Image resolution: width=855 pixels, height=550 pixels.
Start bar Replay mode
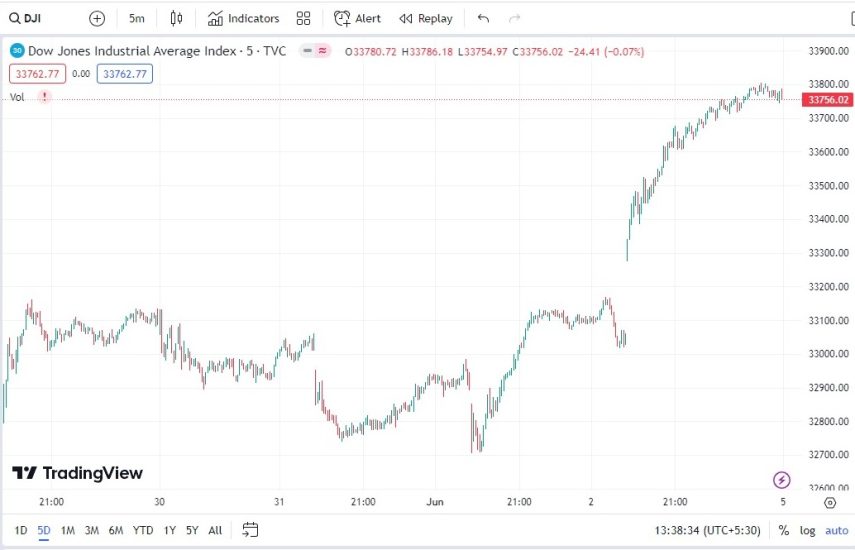tap(426, 18)
